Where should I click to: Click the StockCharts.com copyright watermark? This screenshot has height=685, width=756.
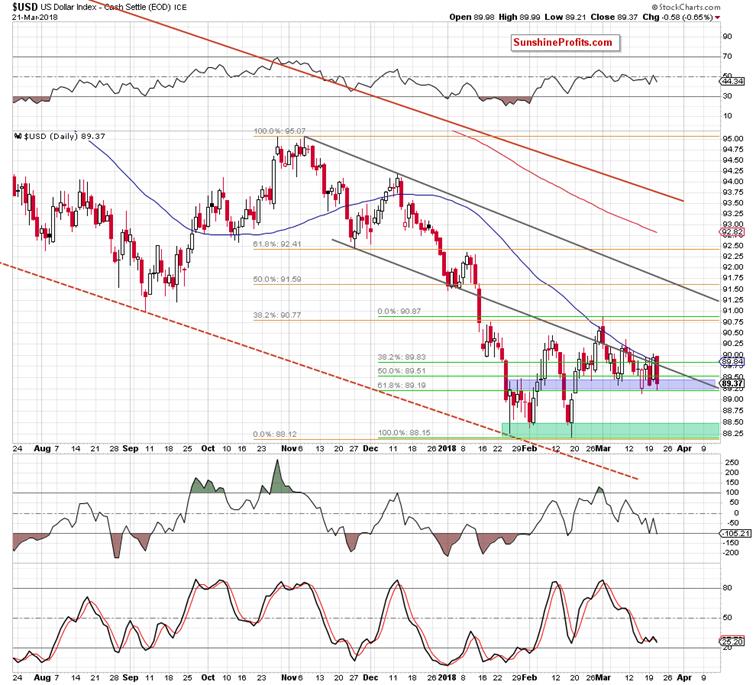[711, 5]
